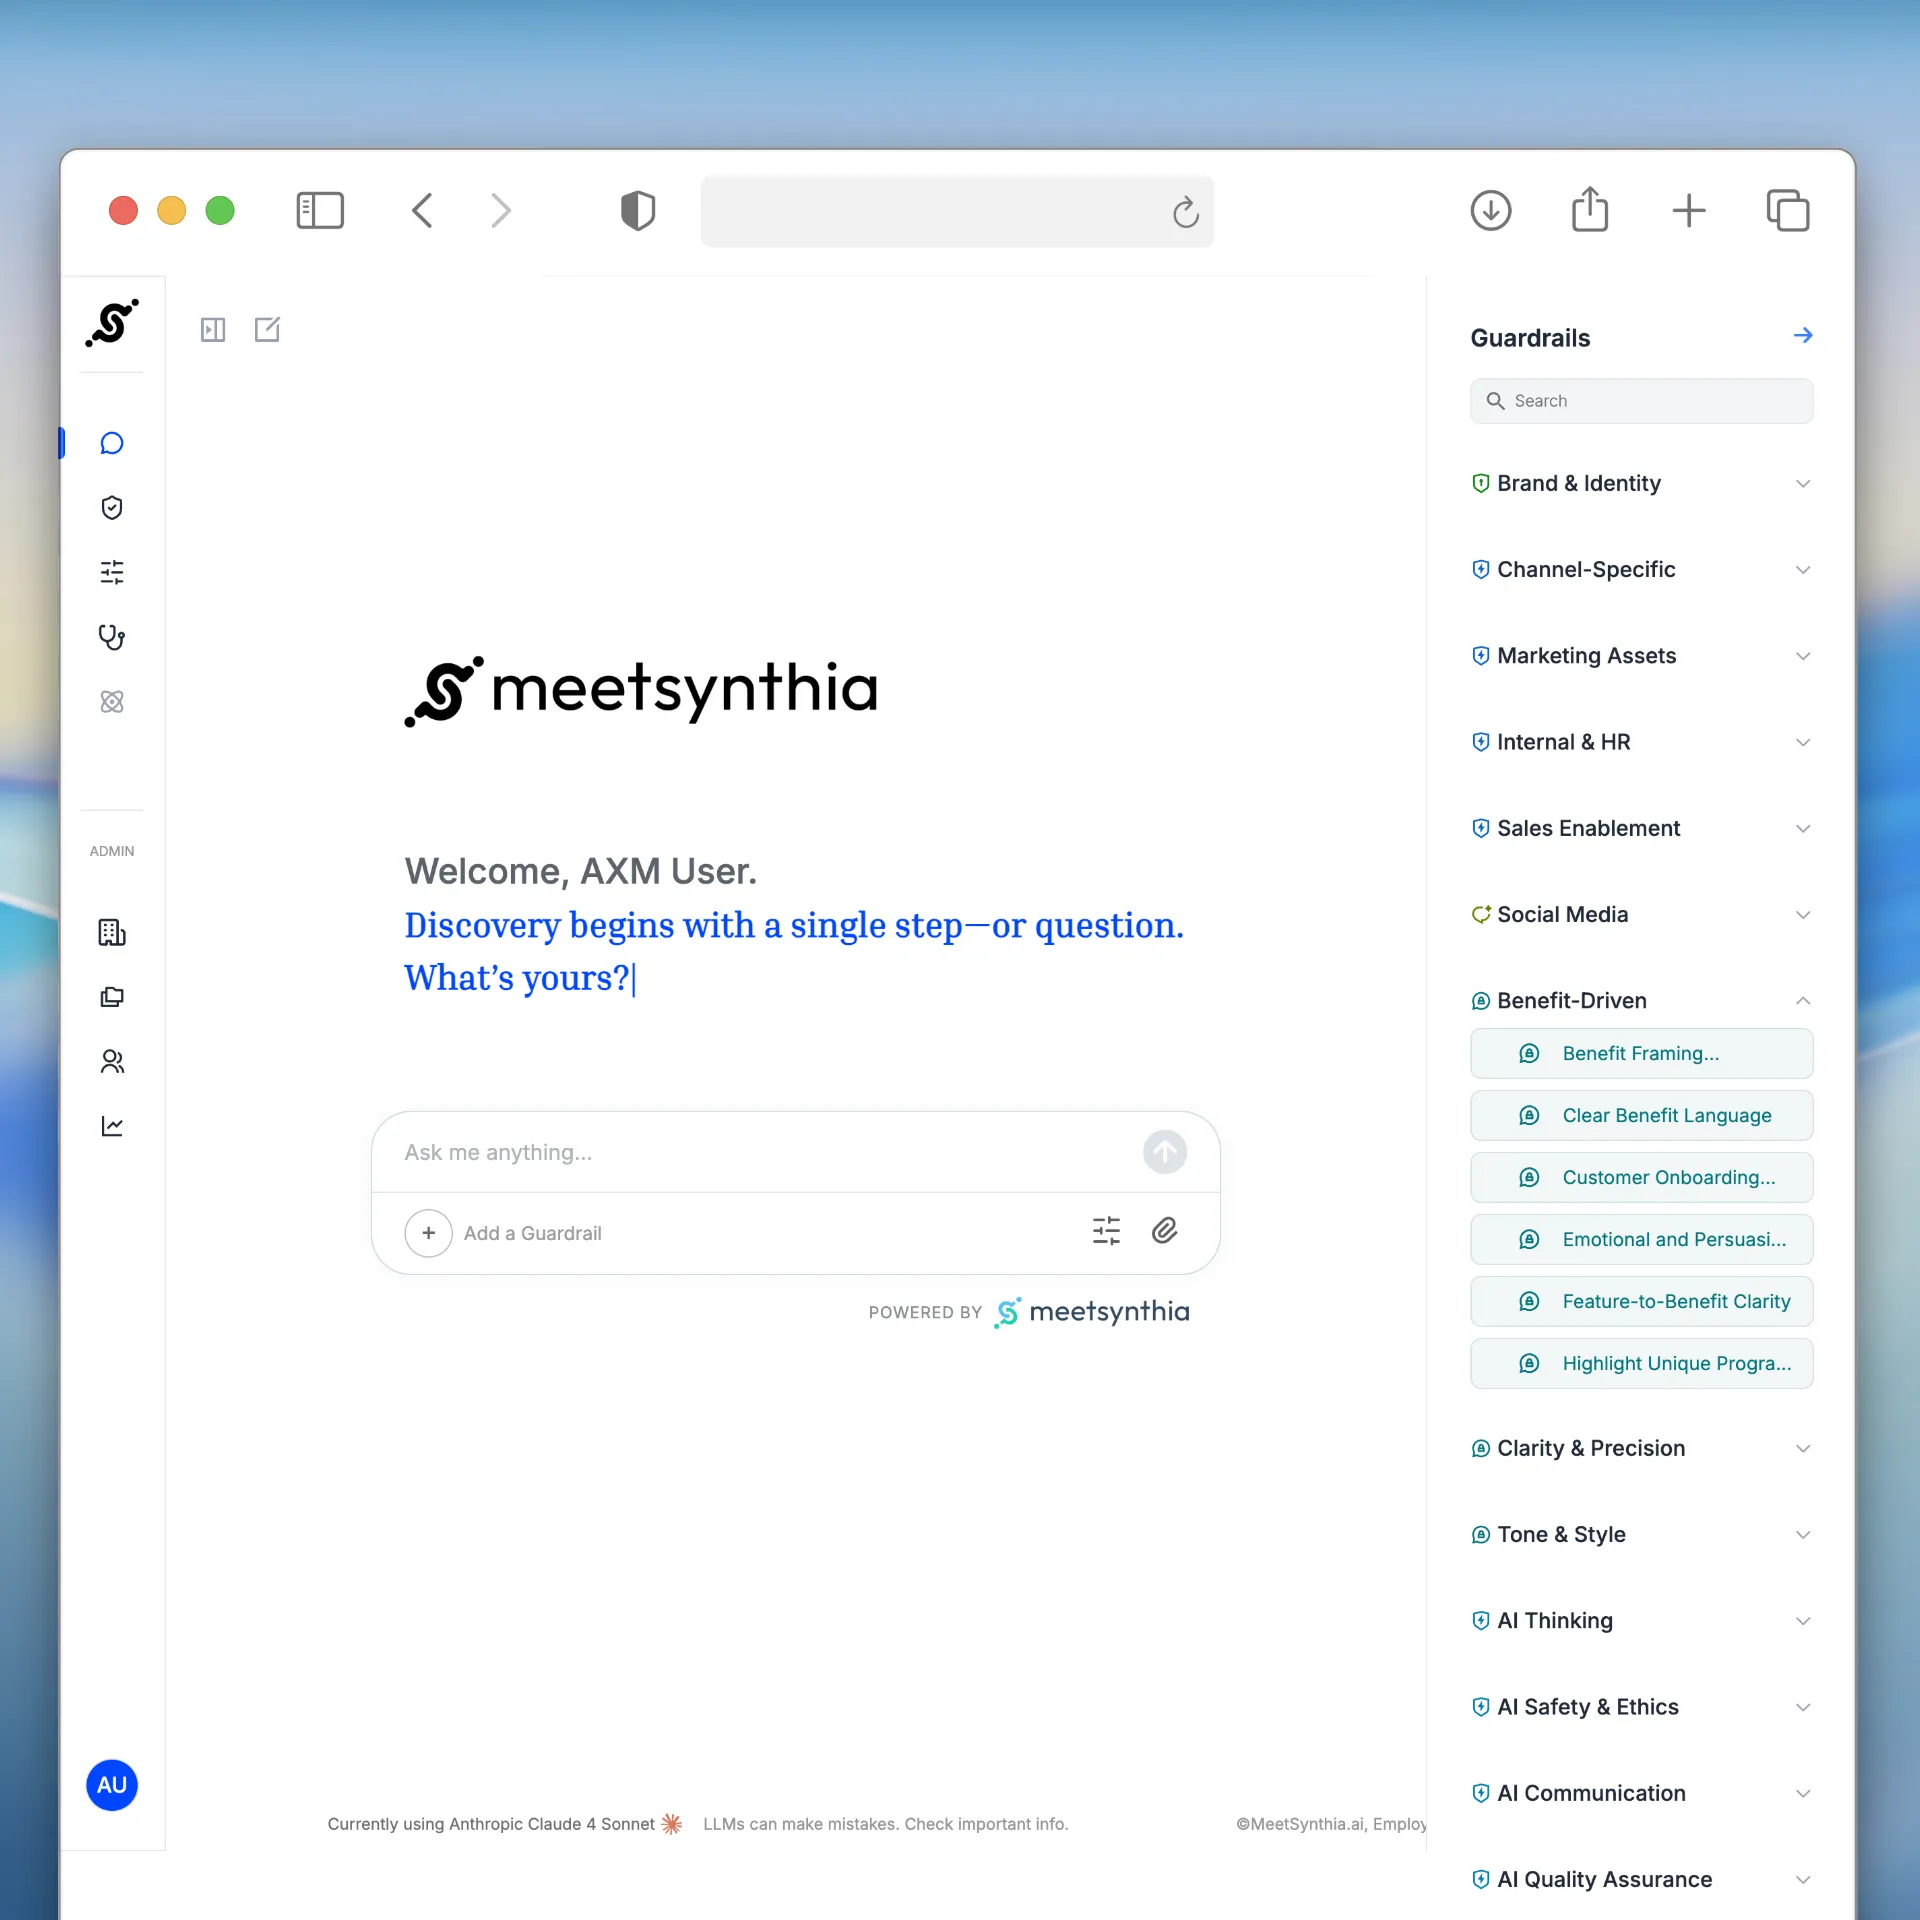Open the stethoscope diagnostics icon in sidebar
Image resolution: width=1920 pixels, height=1920 pixels.
112,637
